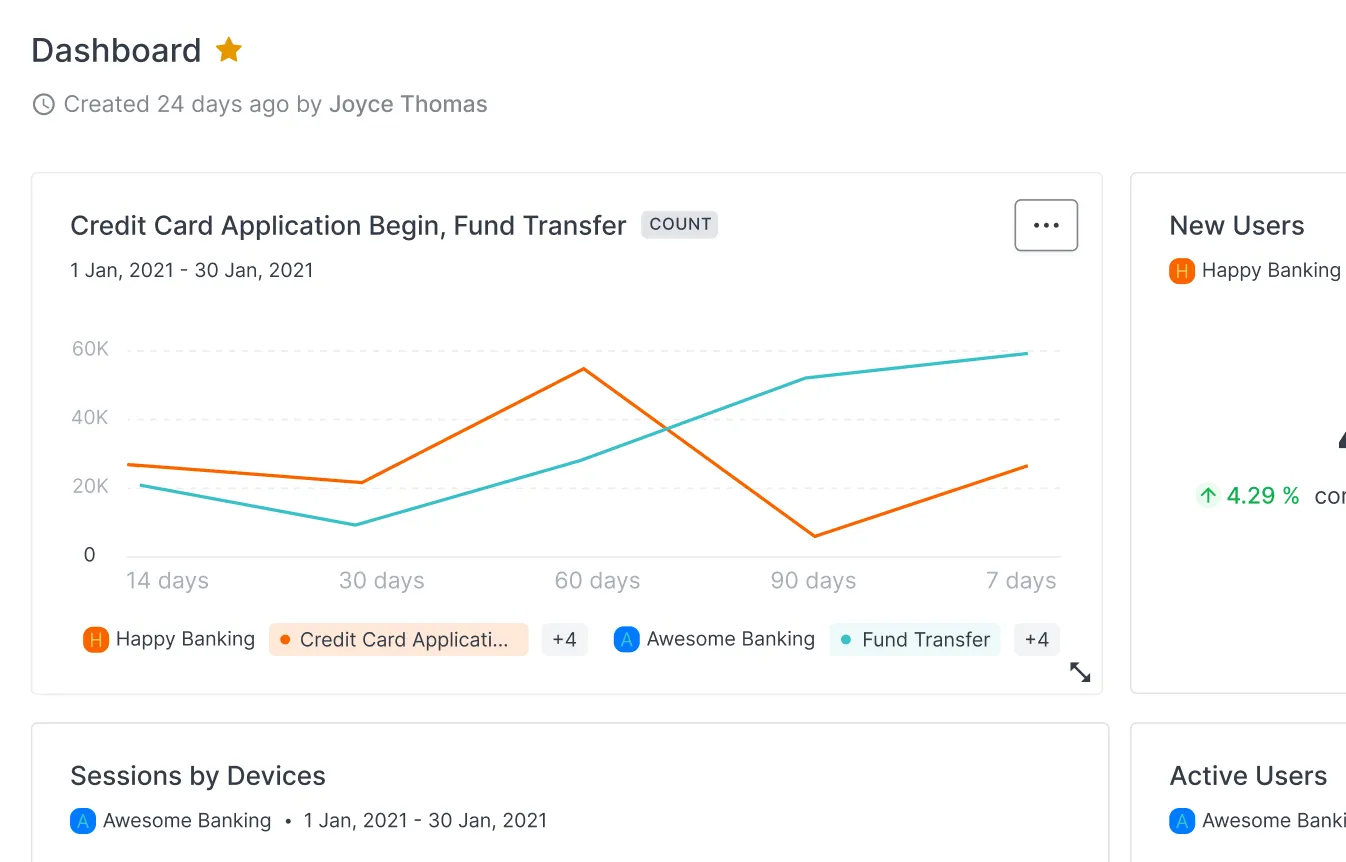Viewport: 1346px width, 862px height.
Task: Click the Awesome Banking icon under Sessions by Devices
Action: click(83, 820)
